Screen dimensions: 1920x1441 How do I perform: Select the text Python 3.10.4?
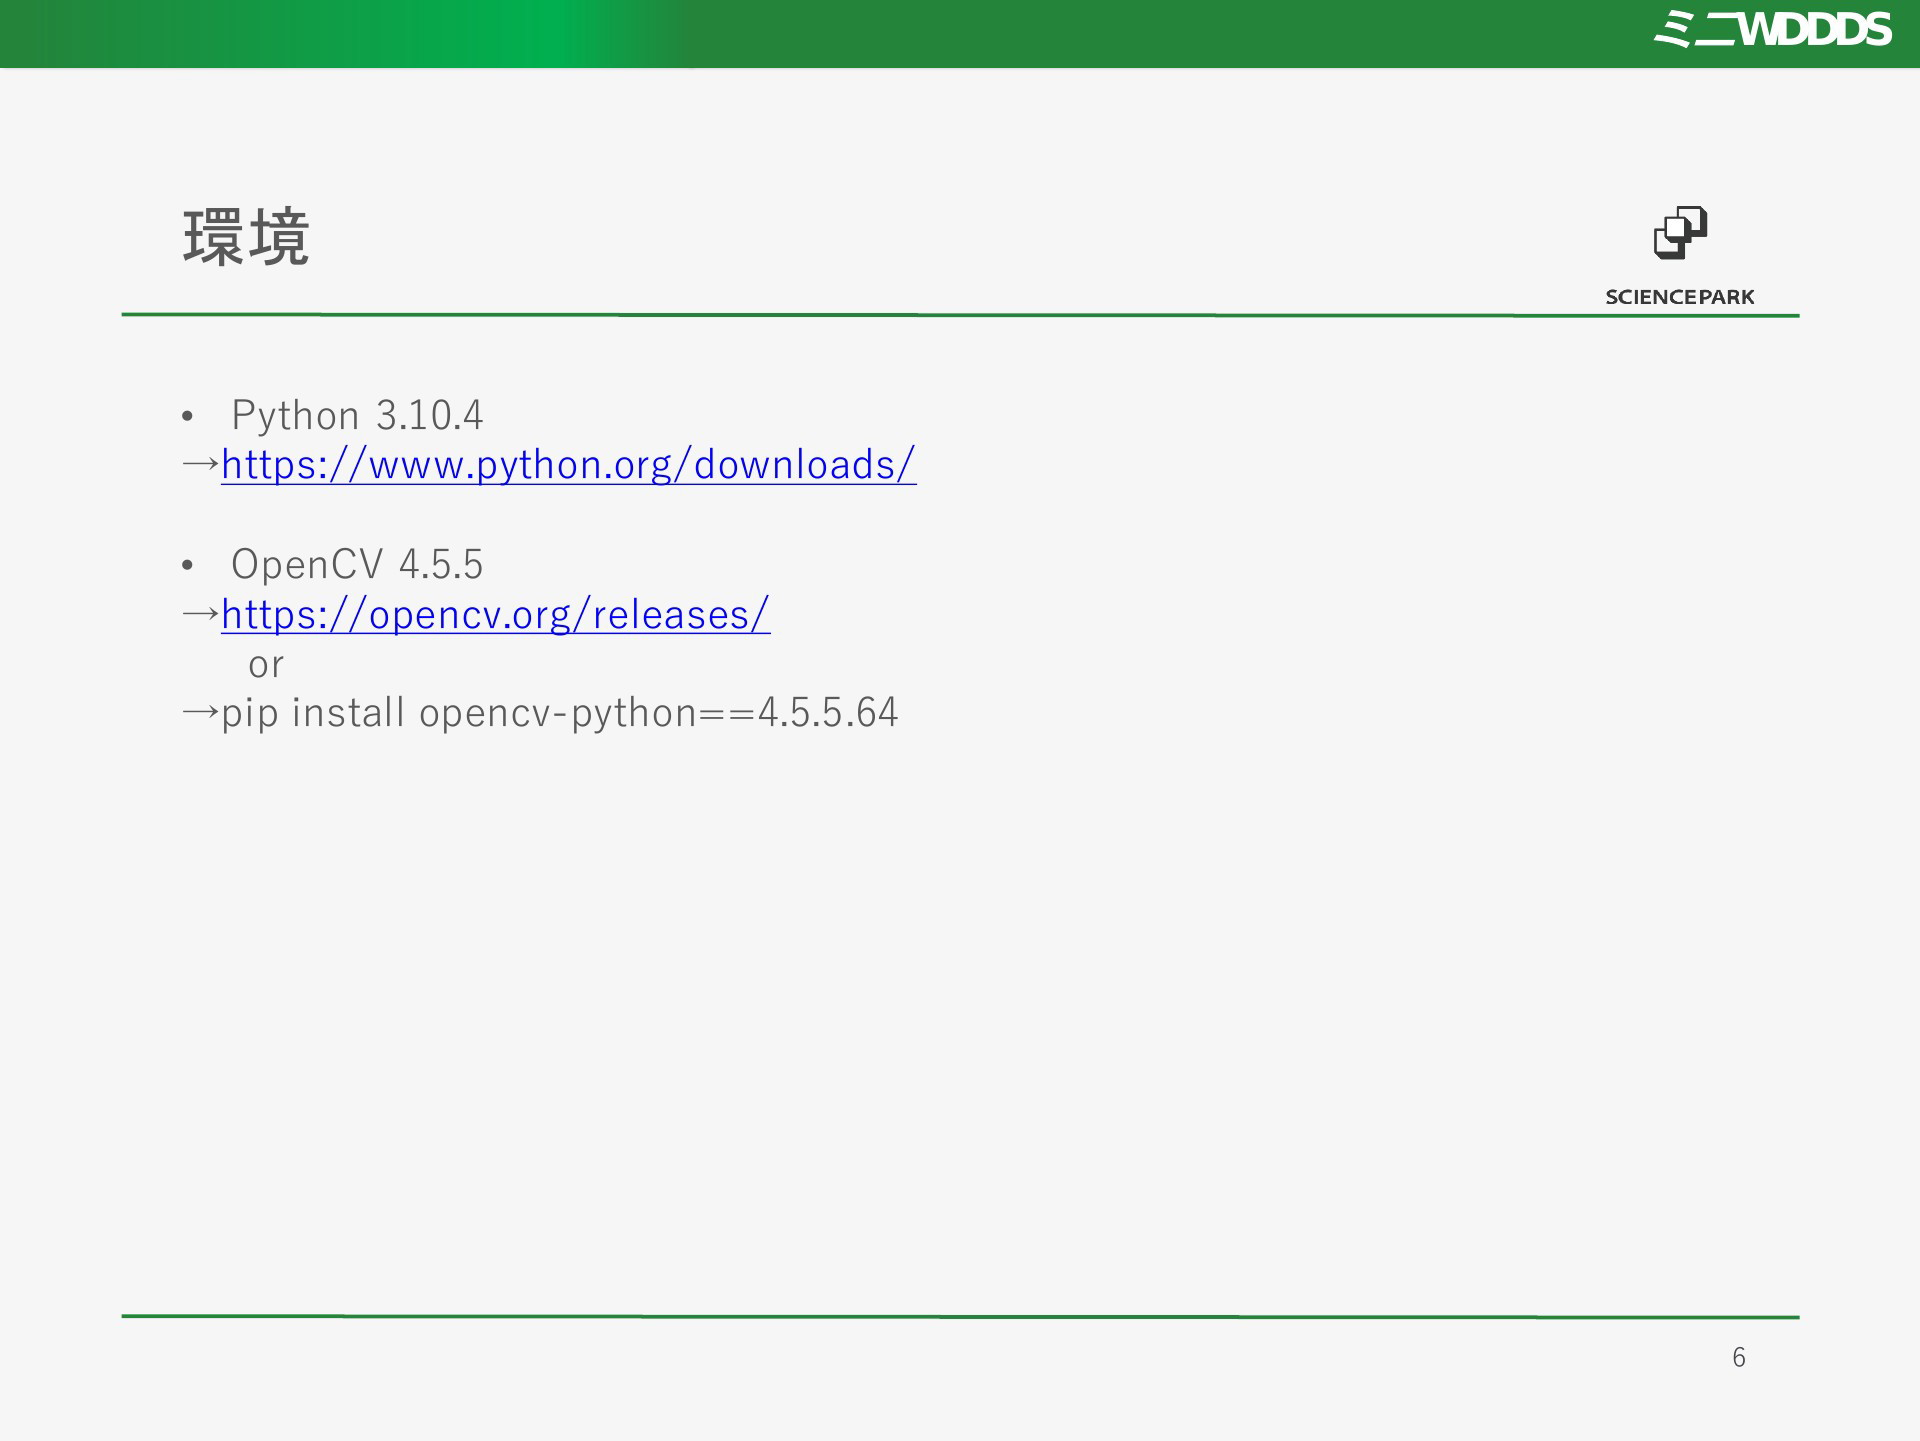tap(357, 415)
